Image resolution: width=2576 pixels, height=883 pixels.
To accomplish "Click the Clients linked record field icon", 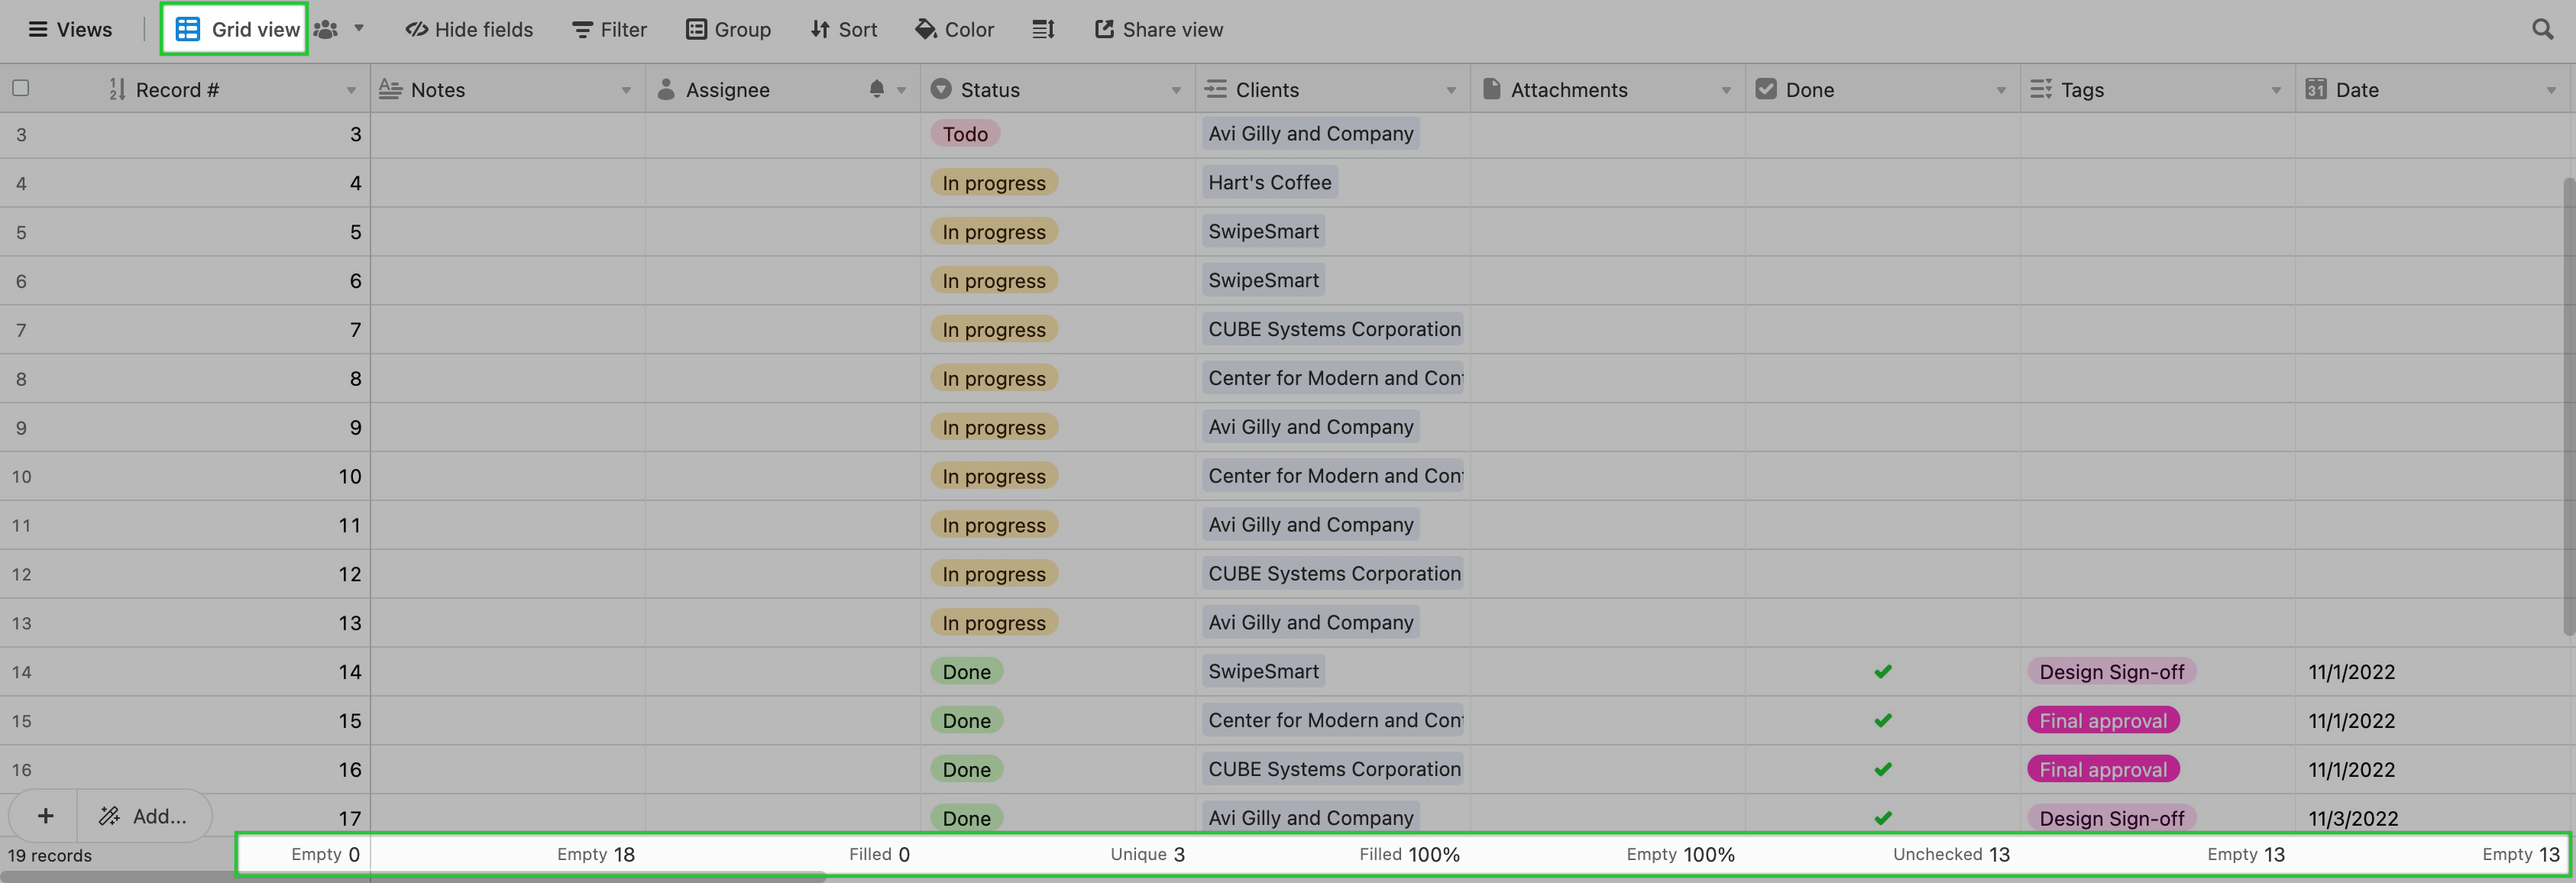I will [x=1216, y=89].
